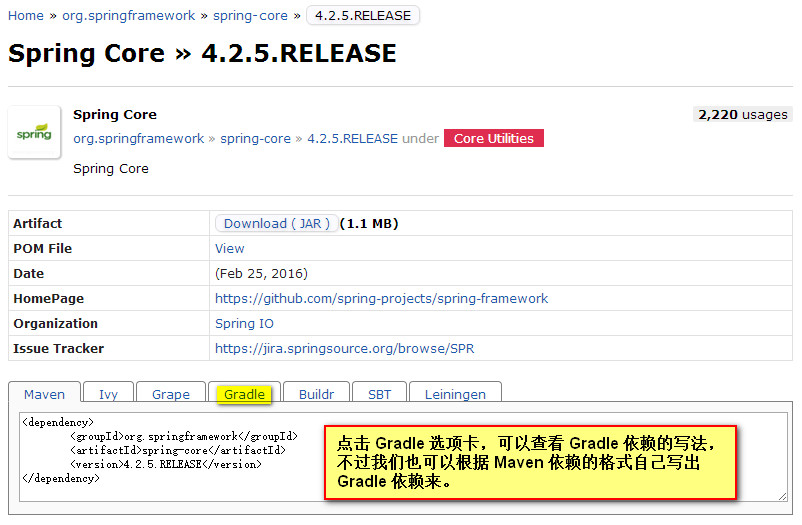Click the '(1.1 MB)' size text
Viewport: 802px width, 525px height.
click(369, 223)
